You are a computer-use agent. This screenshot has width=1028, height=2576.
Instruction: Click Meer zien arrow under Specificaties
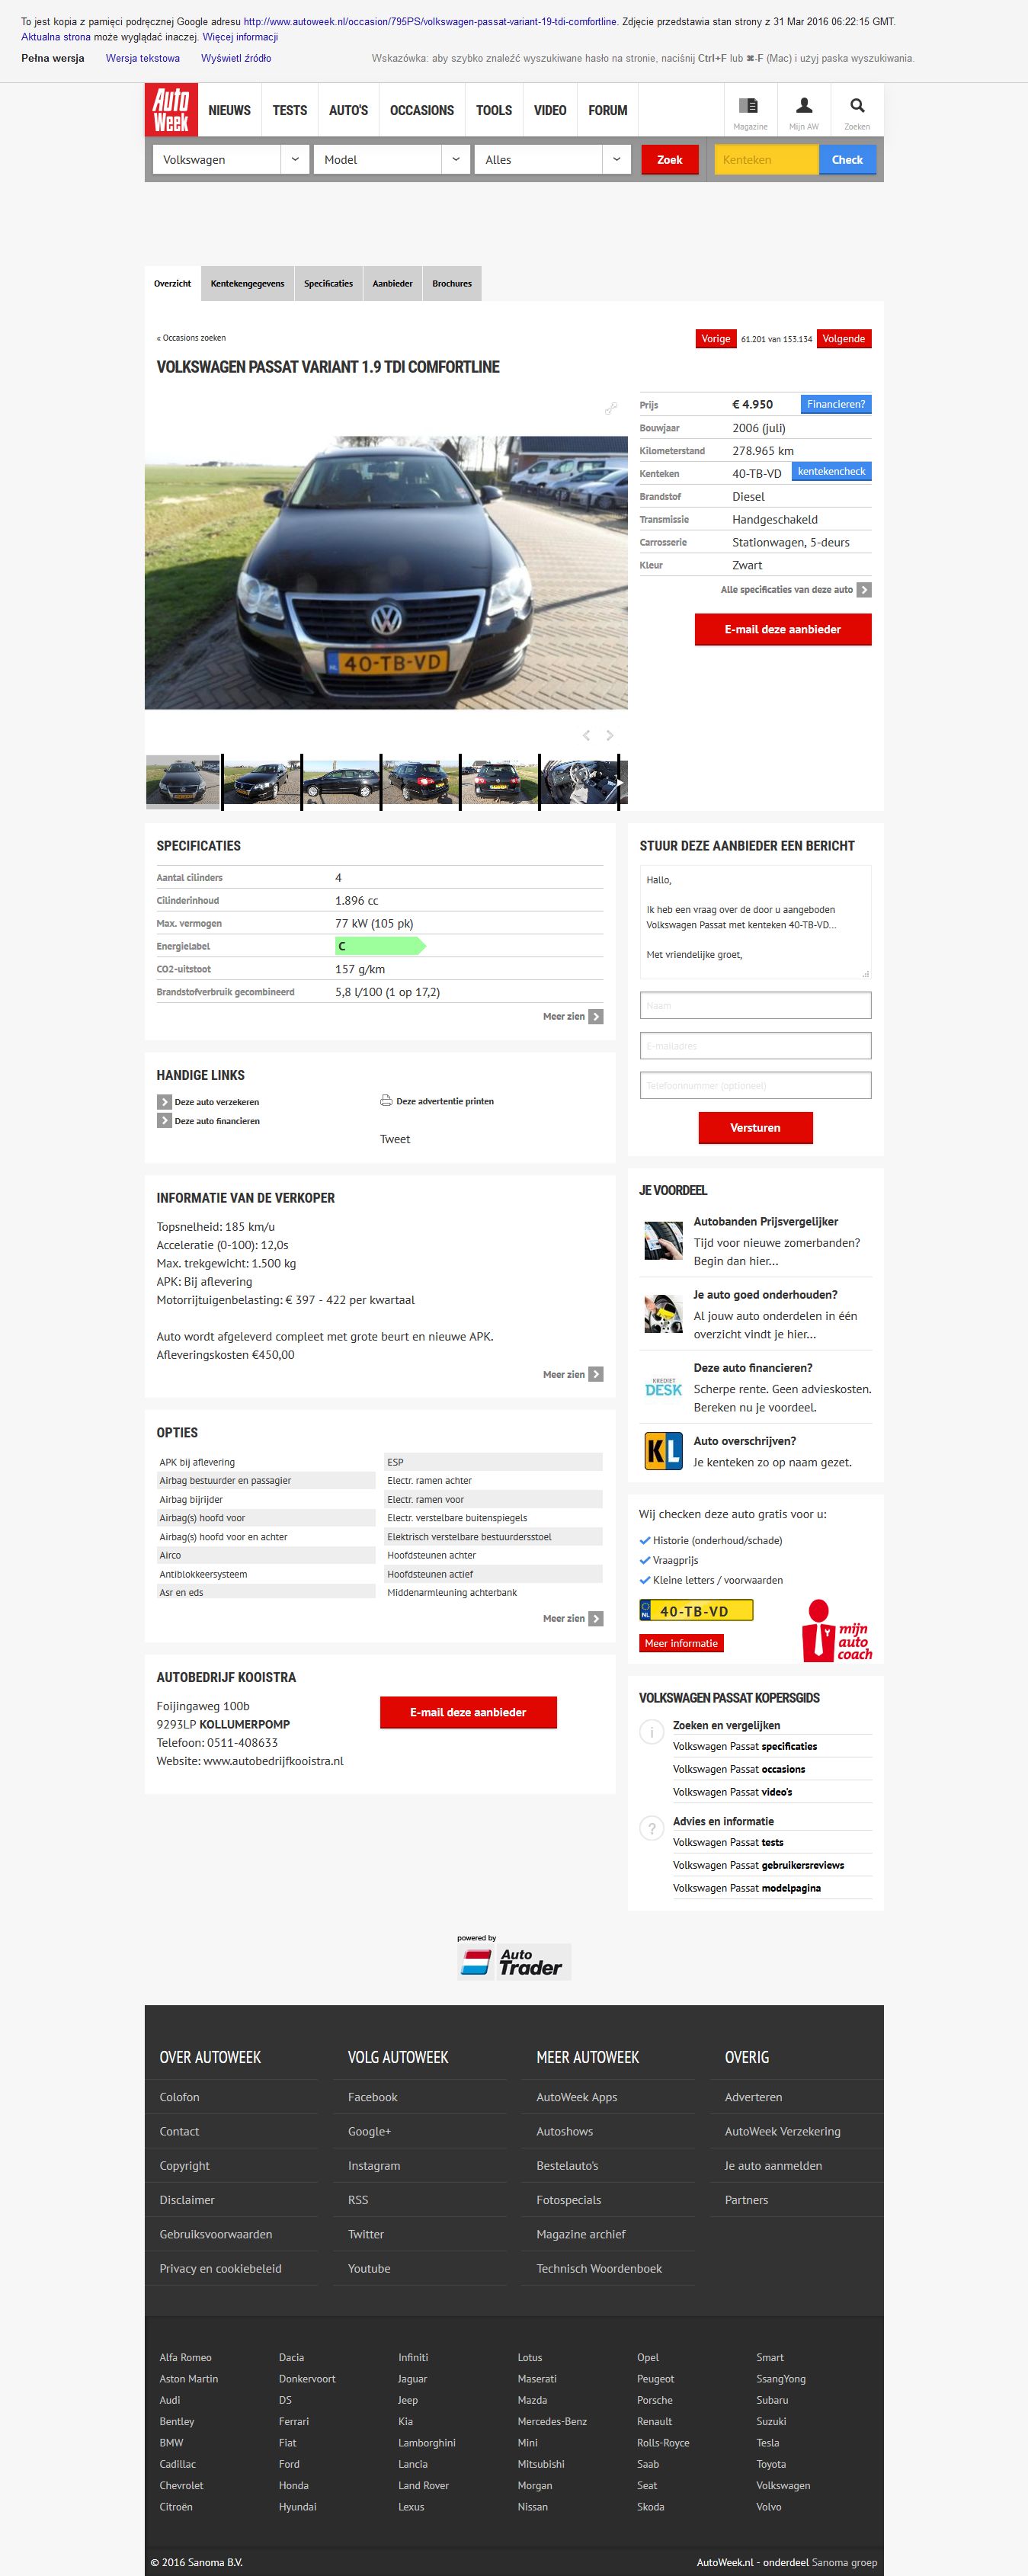pos(596,1017)
